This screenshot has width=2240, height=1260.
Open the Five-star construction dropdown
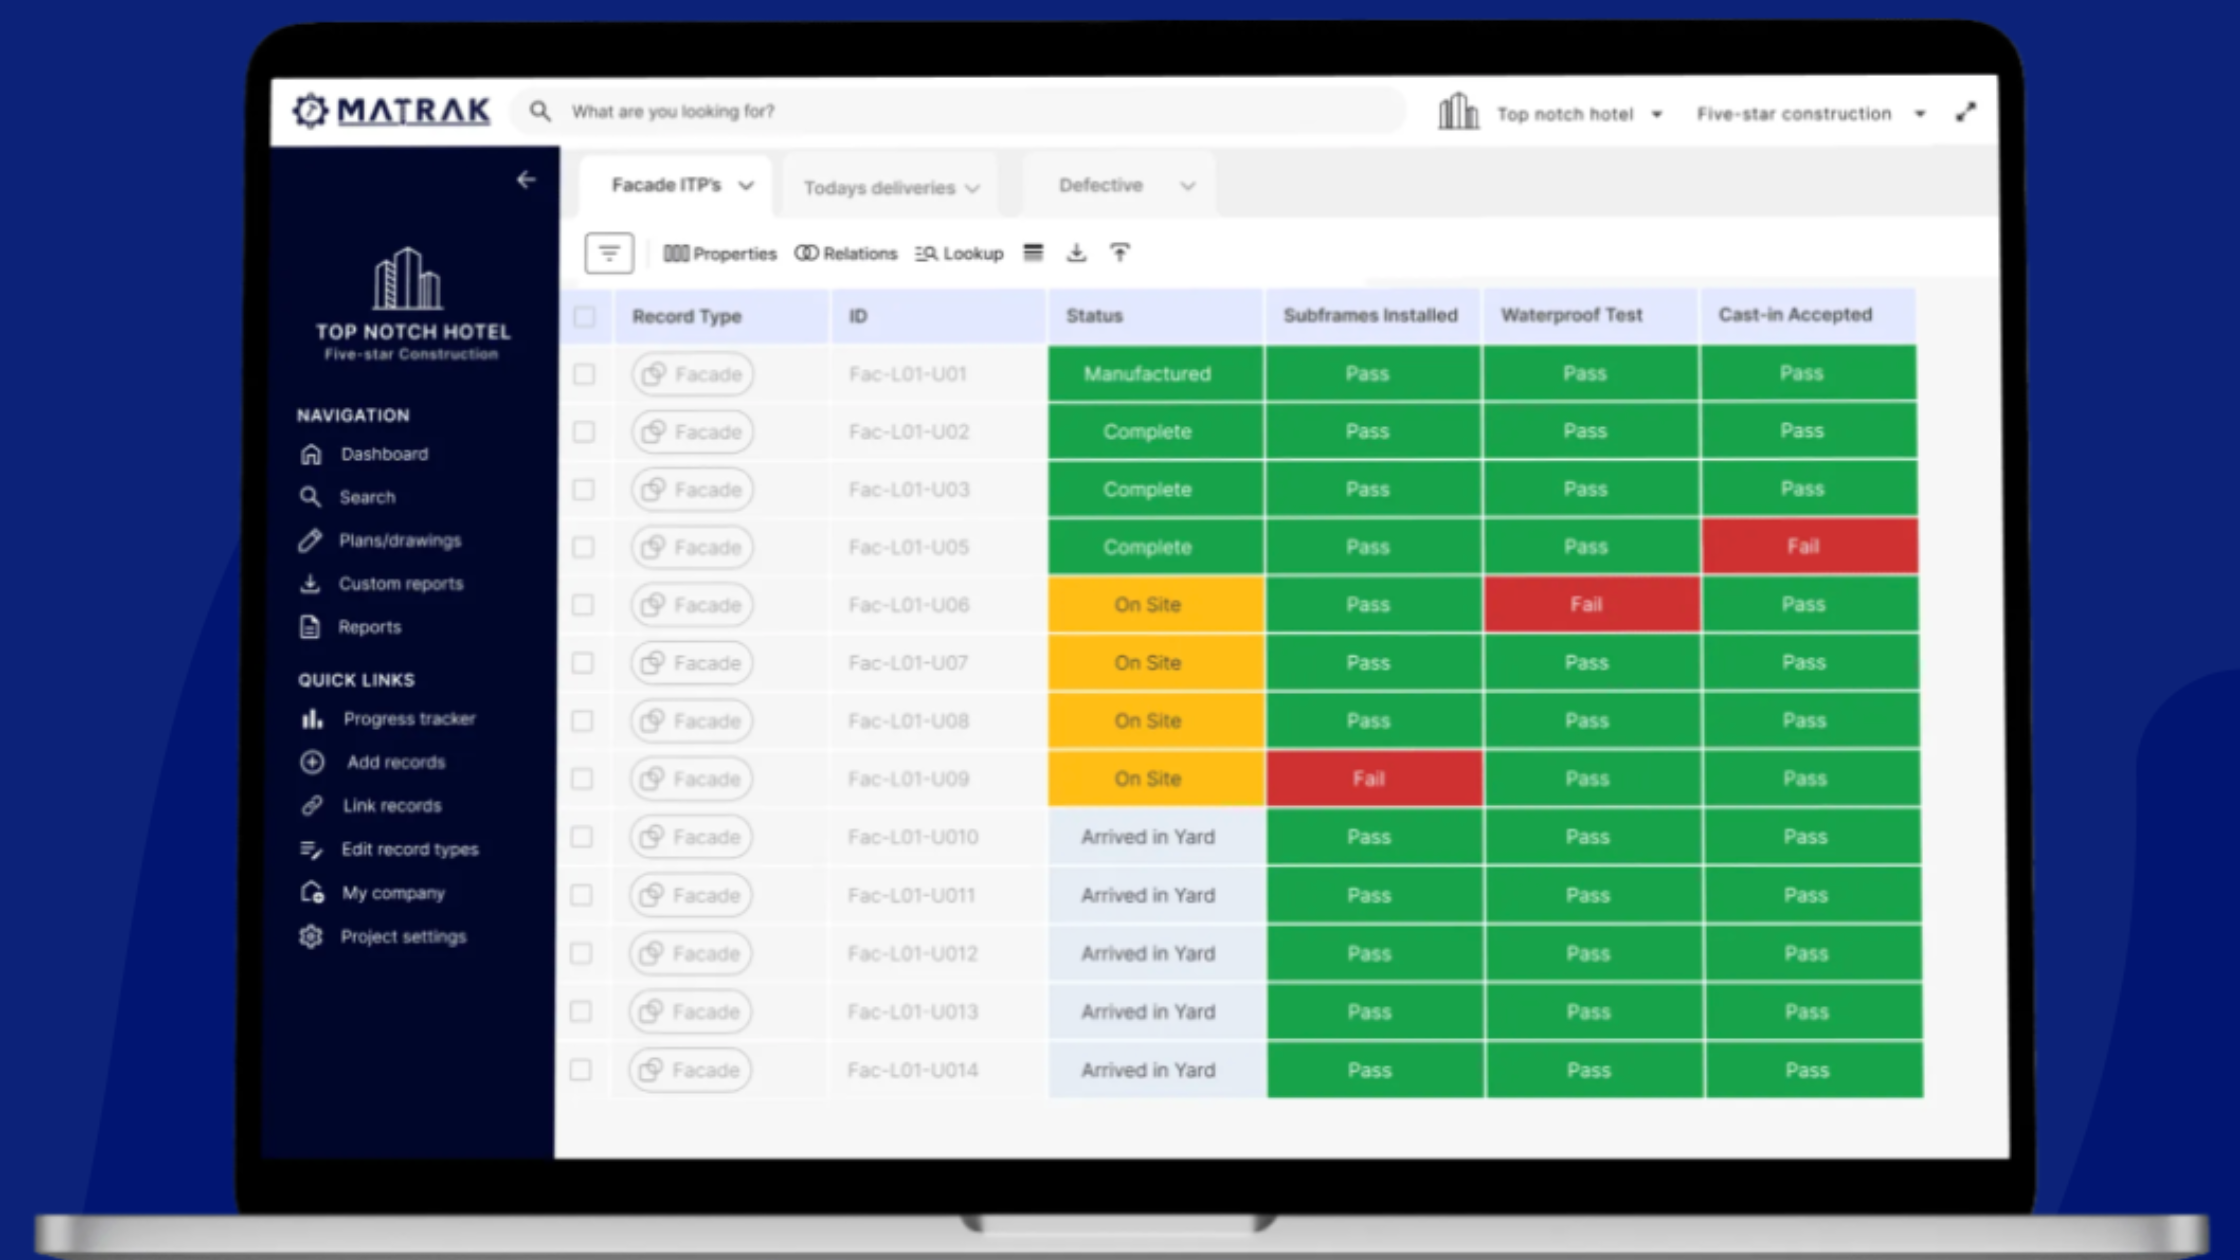pyautogui.click(x=1811, y=114)
